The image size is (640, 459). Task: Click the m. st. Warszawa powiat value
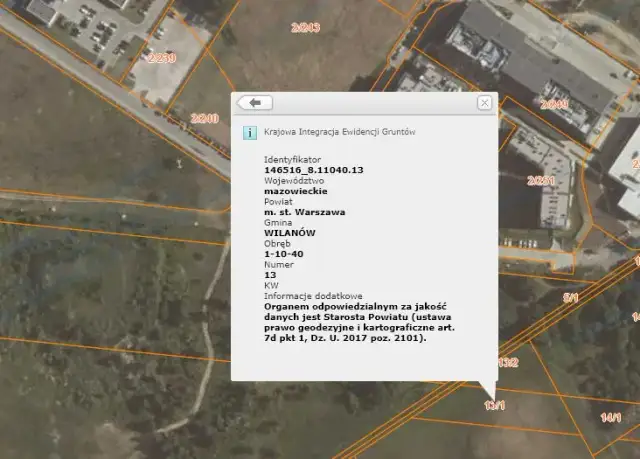tap(304, 212)
